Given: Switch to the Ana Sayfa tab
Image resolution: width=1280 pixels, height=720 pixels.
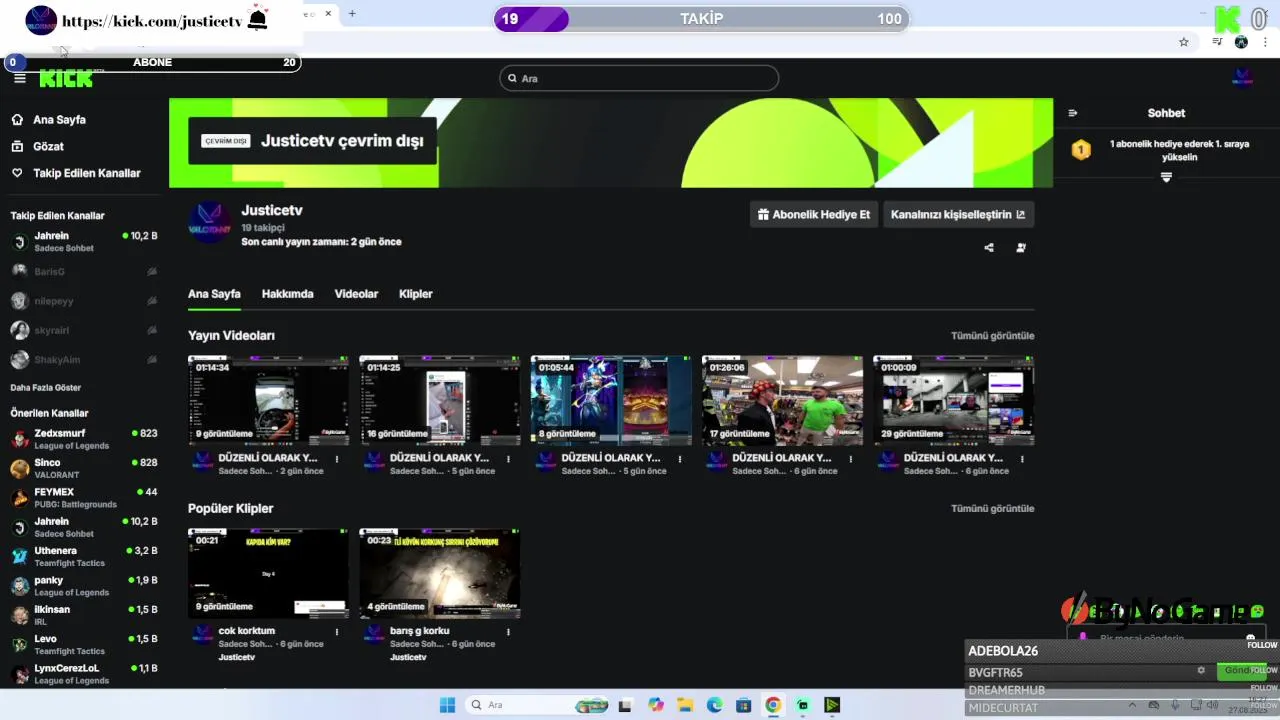Looking at the screenshot, I should point(214,294).
